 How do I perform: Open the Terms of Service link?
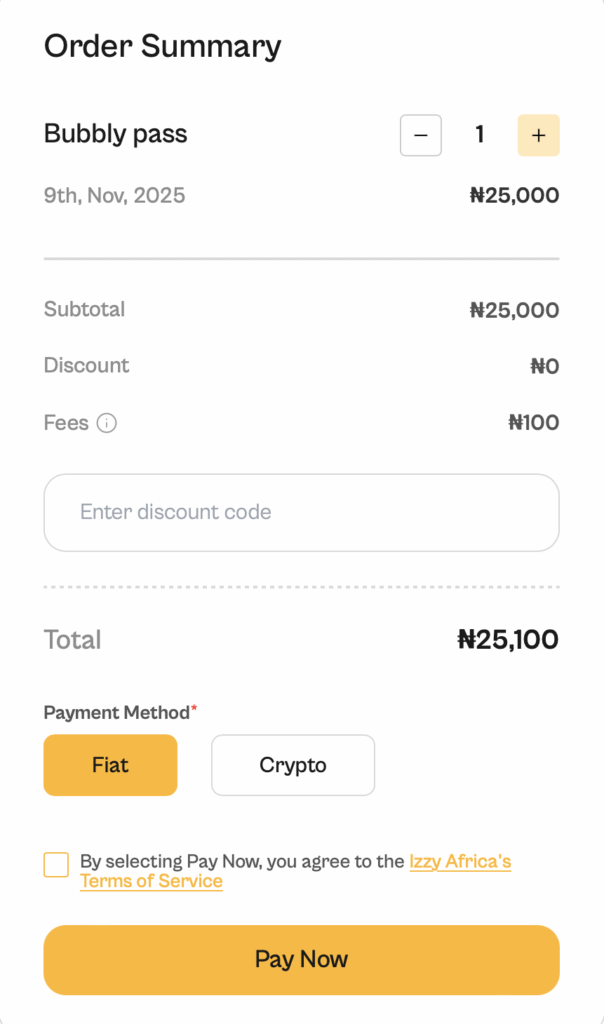151,881
